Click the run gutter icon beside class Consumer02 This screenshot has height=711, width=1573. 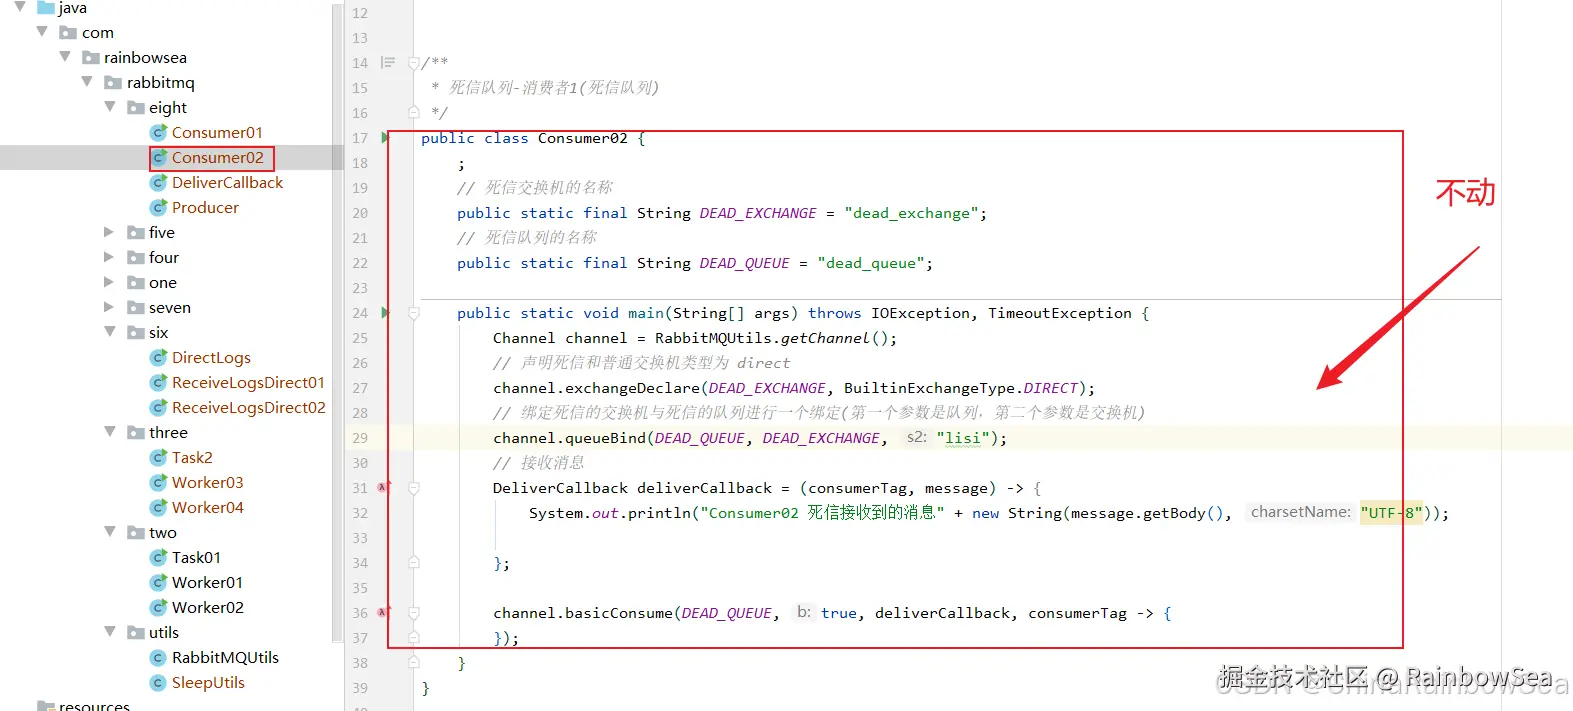(385, 138)
